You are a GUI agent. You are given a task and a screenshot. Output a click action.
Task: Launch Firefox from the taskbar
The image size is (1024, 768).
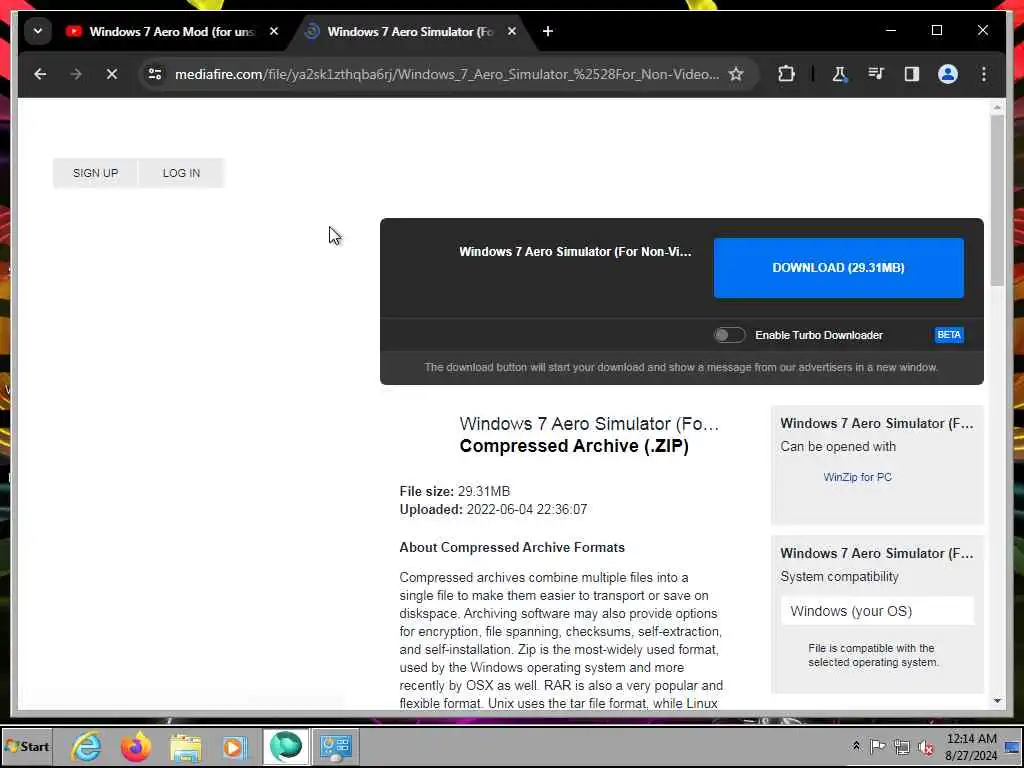pyautogui.click(x=136, y=746)
